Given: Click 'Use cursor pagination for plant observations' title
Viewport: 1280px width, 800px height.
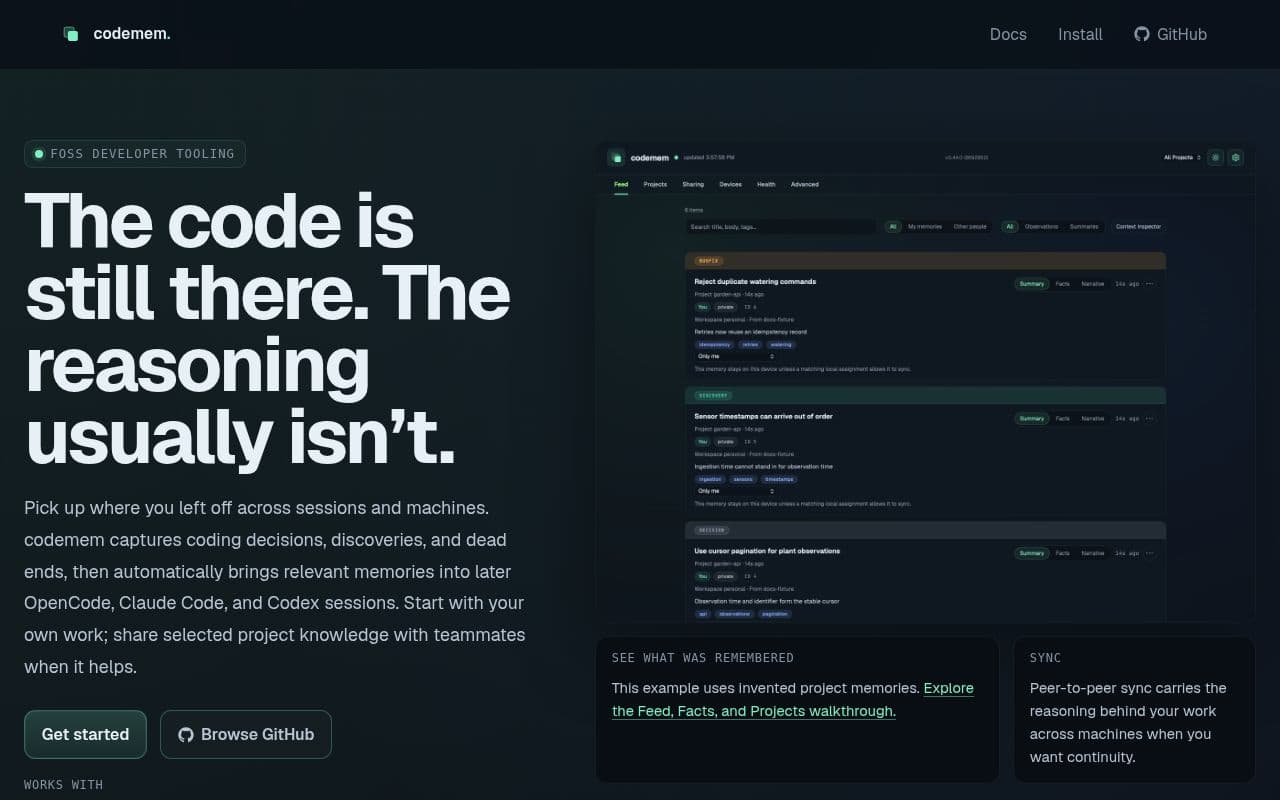Looking at the screenshot, I should click(x=767, y=551).
